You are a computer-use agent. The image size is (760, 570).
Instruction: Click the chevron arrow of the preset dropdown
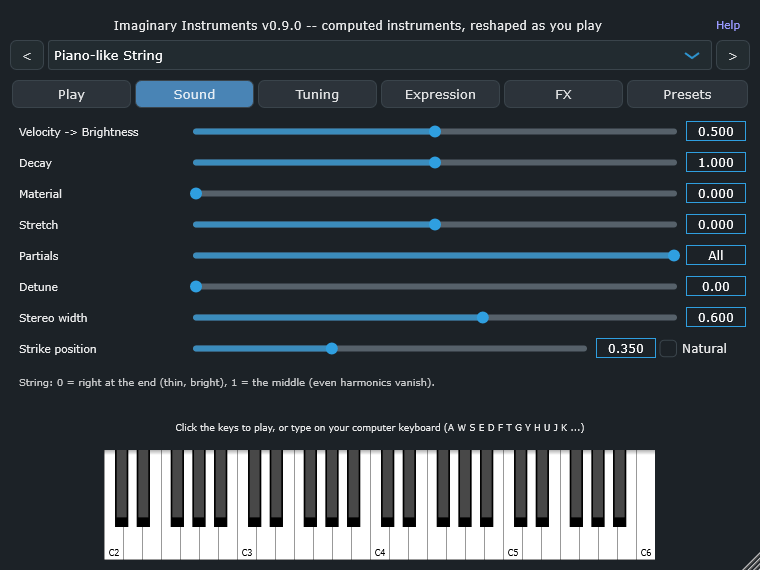pos(692,55)
